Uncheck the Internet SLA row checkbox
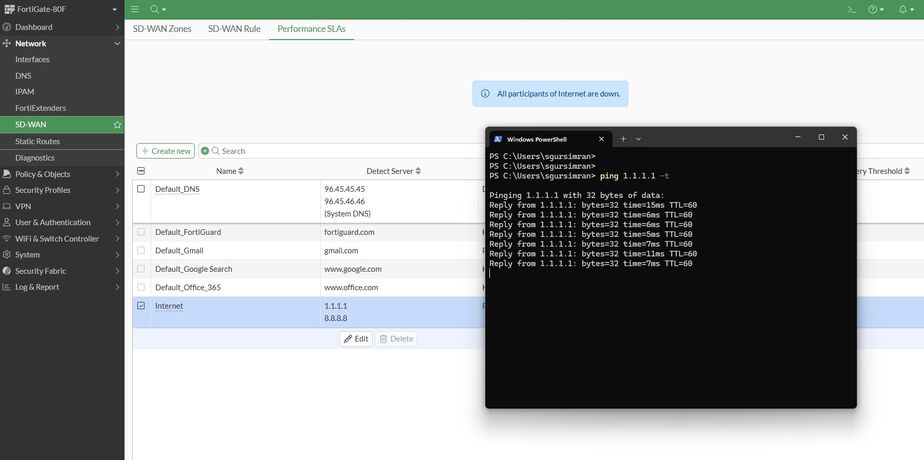924x460 pixels. (141, 306)
